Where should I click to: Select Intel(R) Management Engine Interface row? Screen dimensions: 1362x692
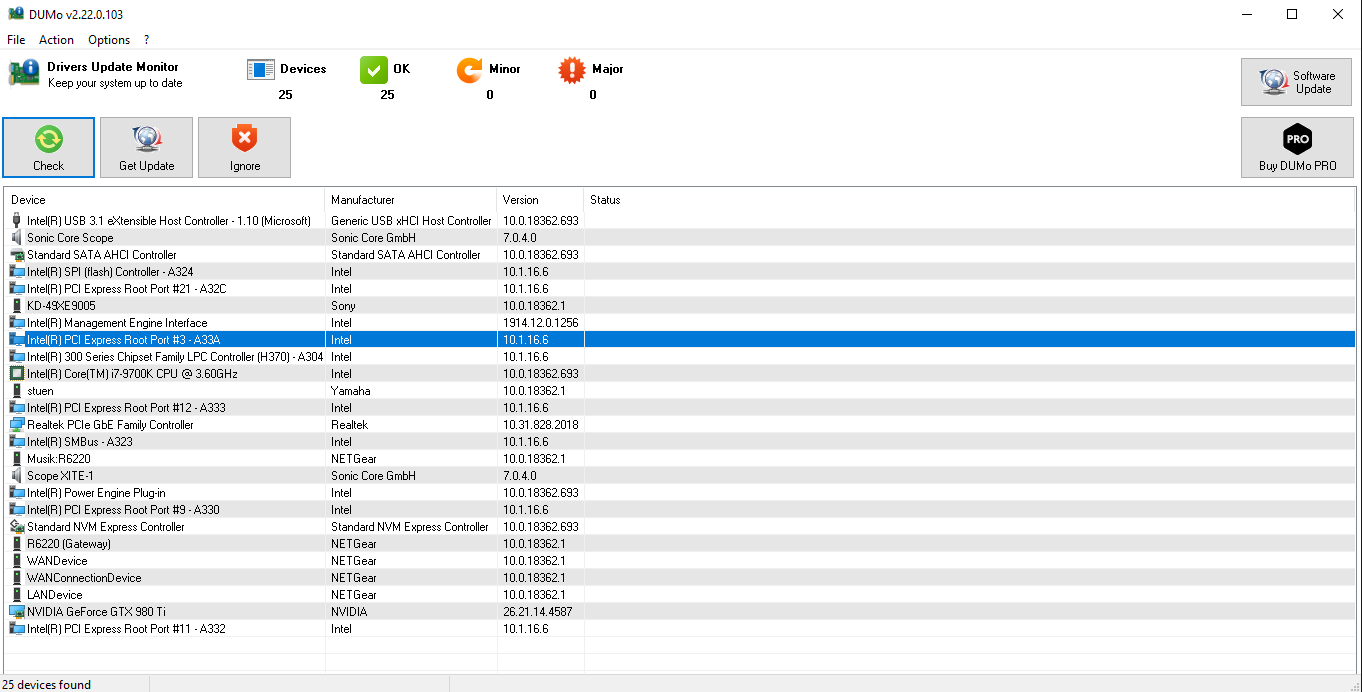pos(117,323)
